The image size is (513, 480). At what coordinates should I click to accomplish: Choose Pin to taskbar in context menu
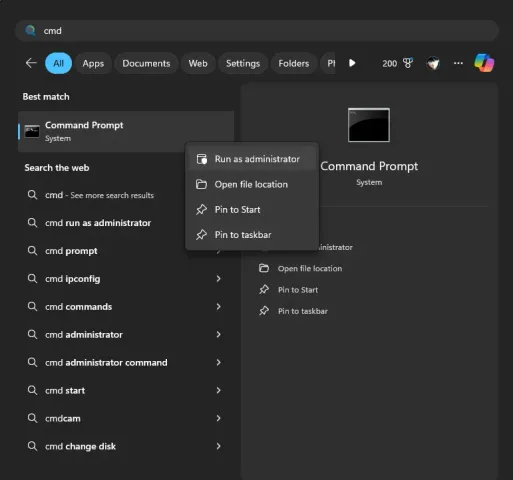click(x=252, y=235)
